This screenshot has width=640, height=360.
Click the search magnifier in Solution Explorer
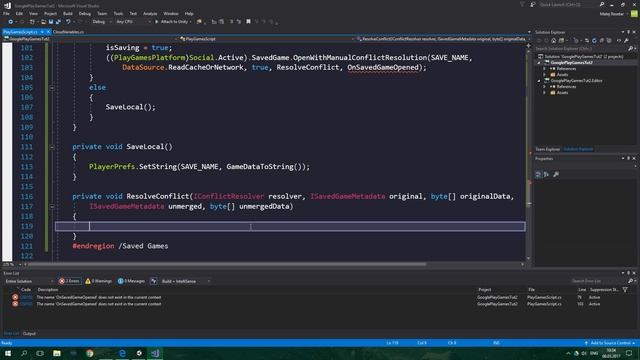[x=631, y=49]
